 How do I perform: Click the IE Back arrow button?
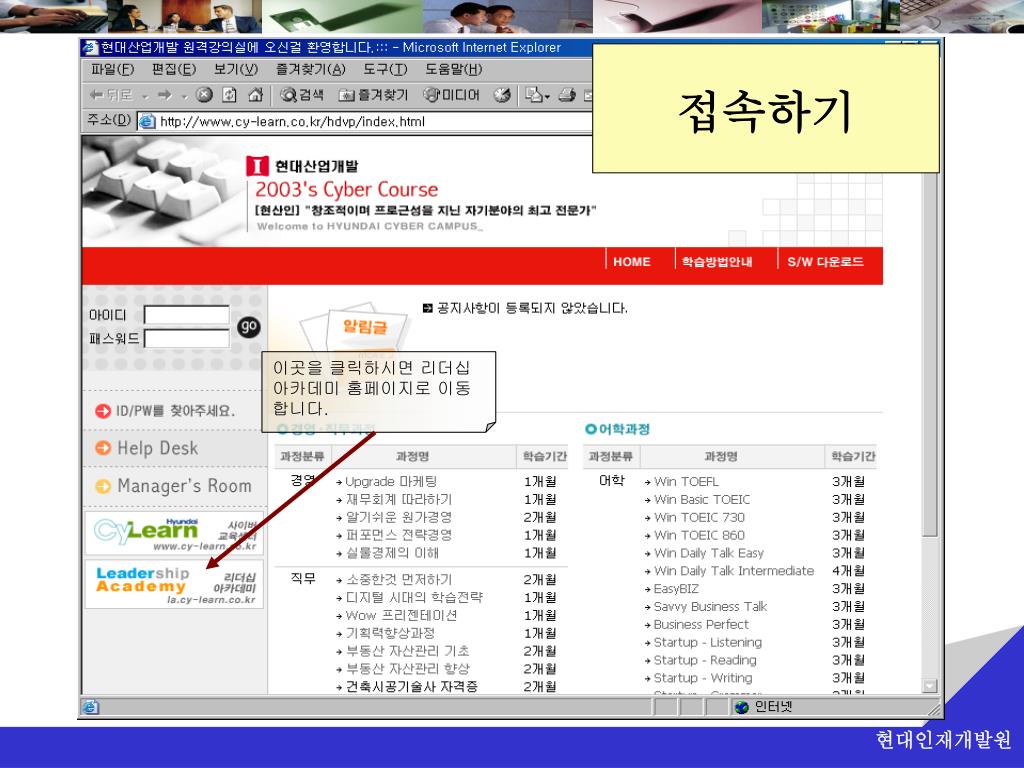coord(111,95)
